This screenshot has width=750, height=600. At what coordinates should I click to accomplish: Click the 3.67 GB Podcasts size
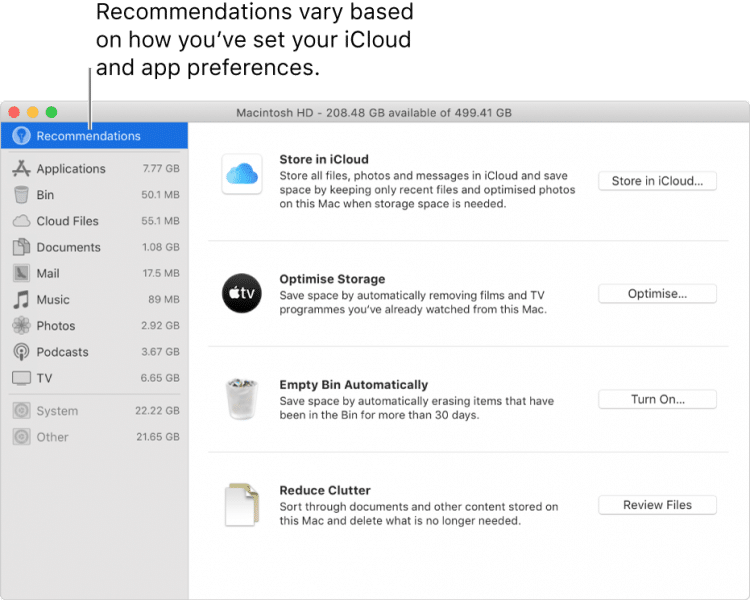160,352
